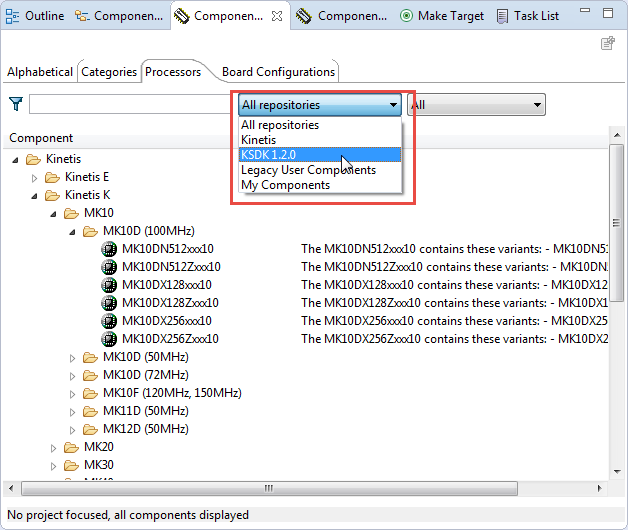Select the MK11D (50MHz) folder icon
The height and width of the screenshot is (530, 628).
pos(91,411)
